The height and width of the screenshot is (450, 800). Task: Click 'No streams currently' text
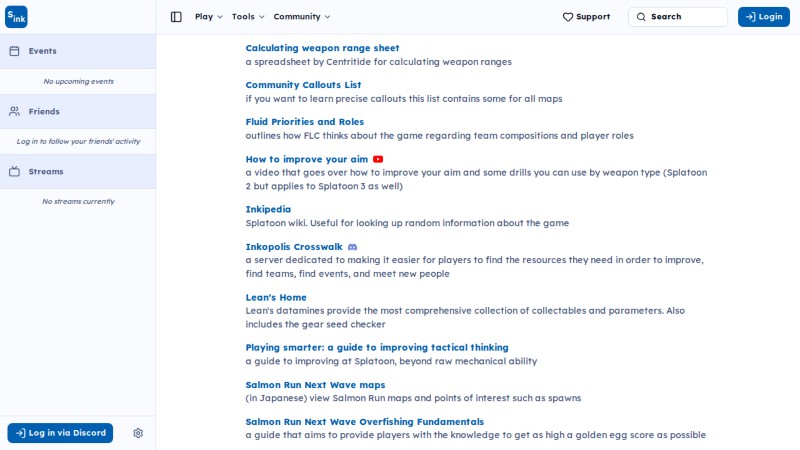tap(79, 202)
